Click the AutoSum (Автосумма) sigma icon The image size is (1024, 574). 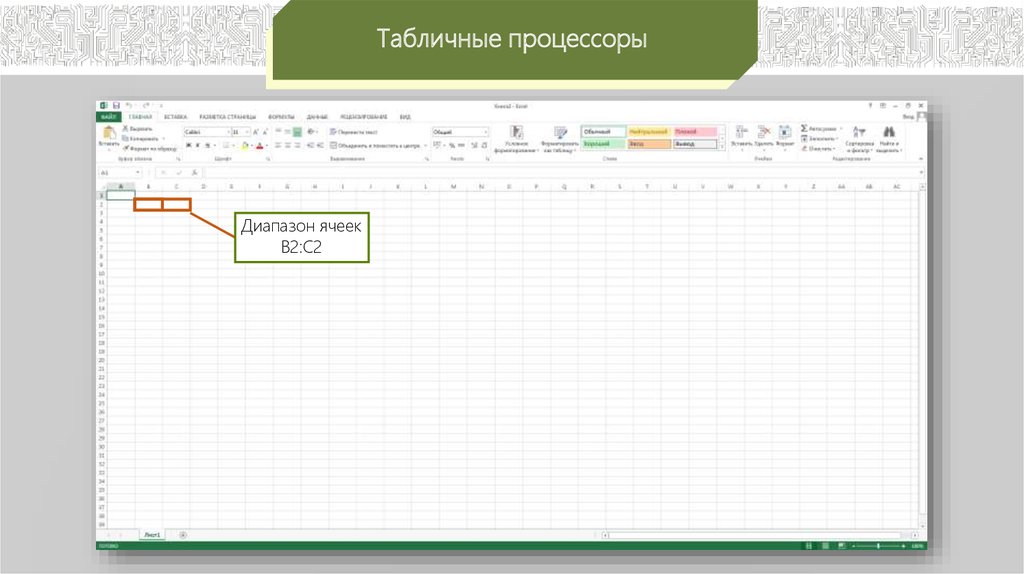[x=804, y=129]
